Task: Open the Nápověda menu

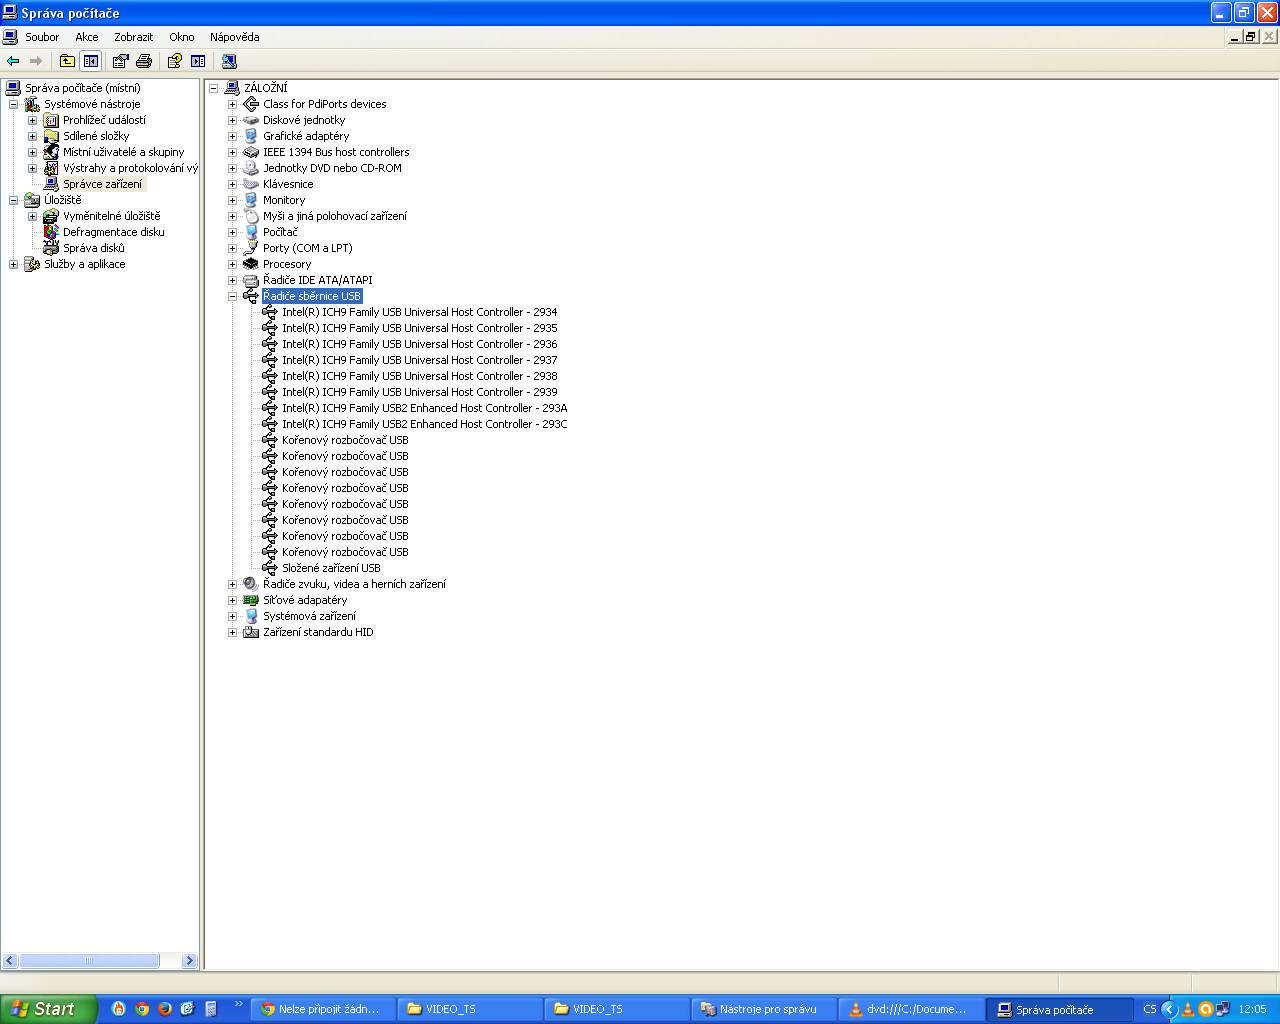Action: click(234, 37)
